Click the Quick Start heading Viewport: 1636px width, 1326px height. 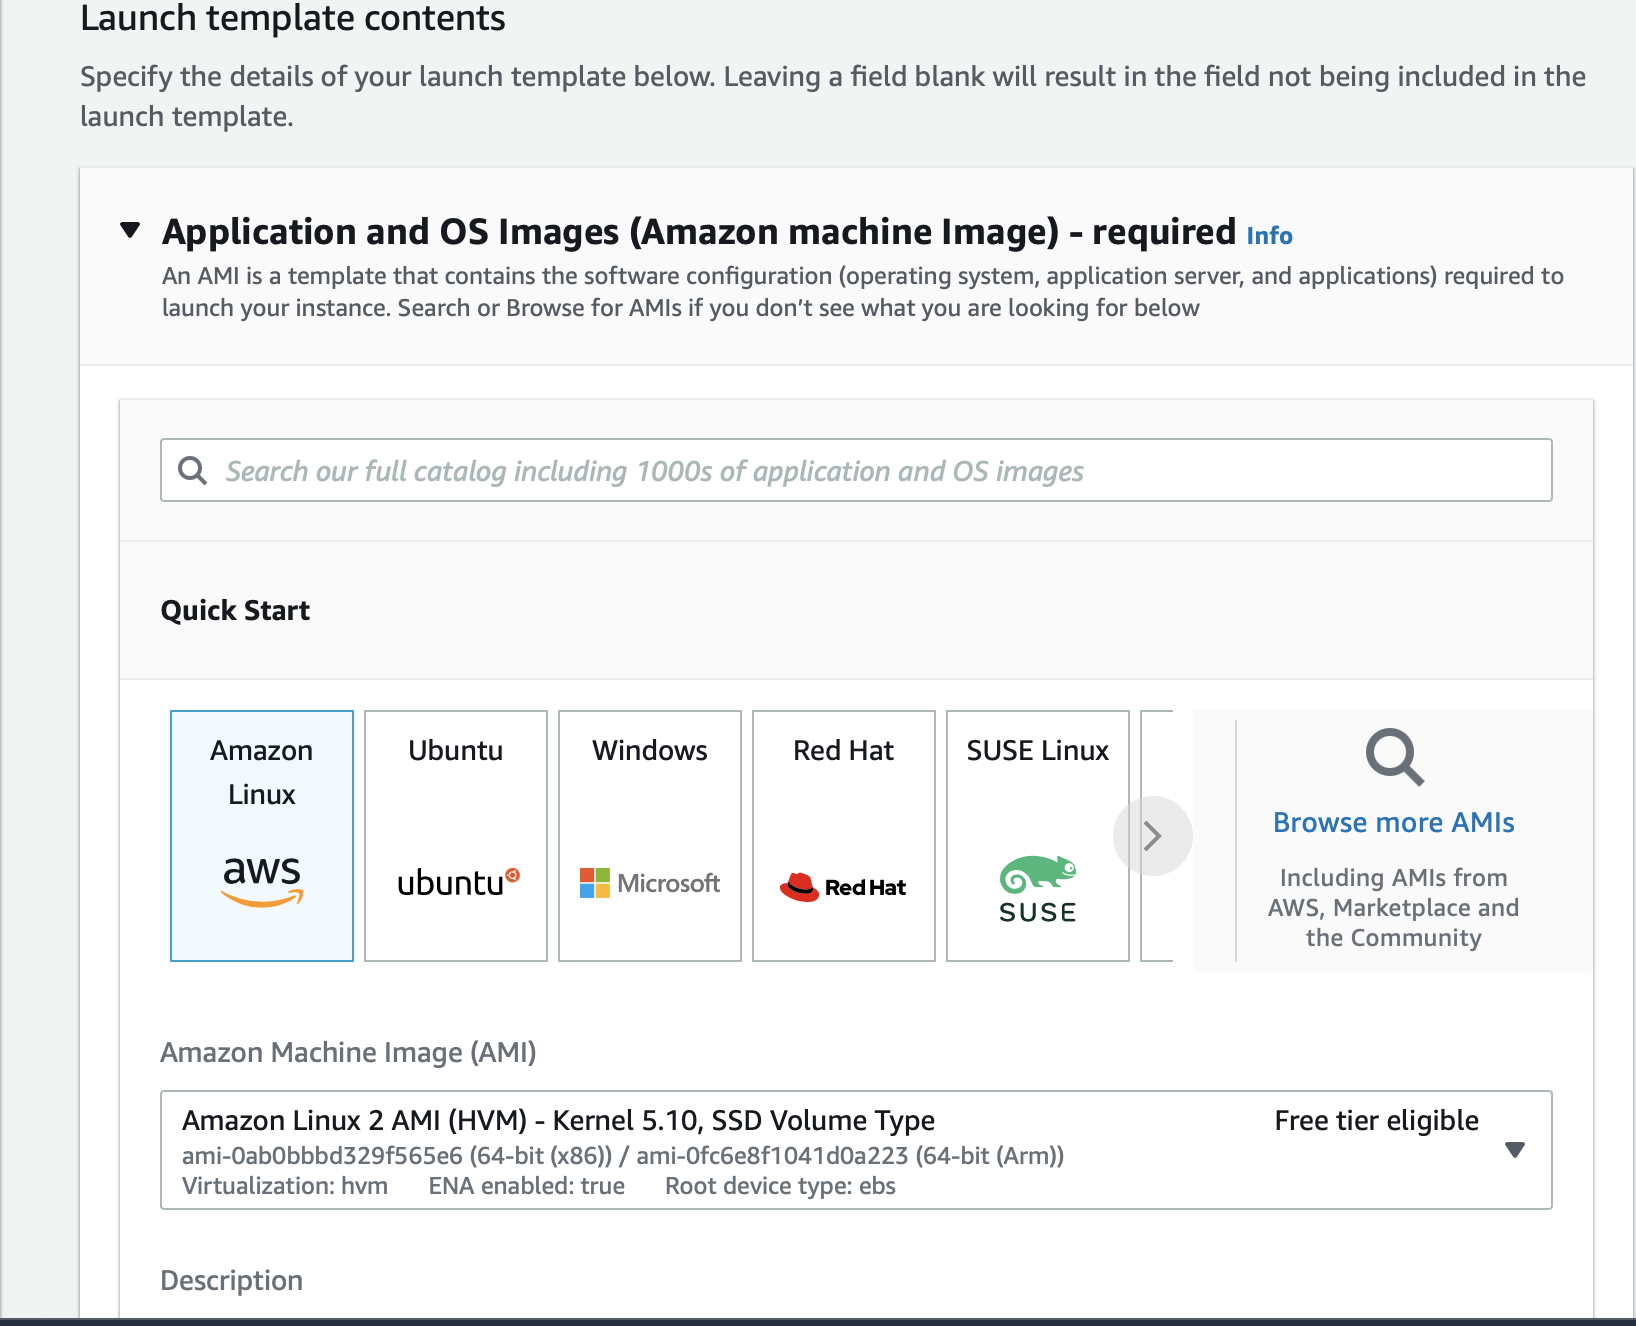tap(235, 610)
